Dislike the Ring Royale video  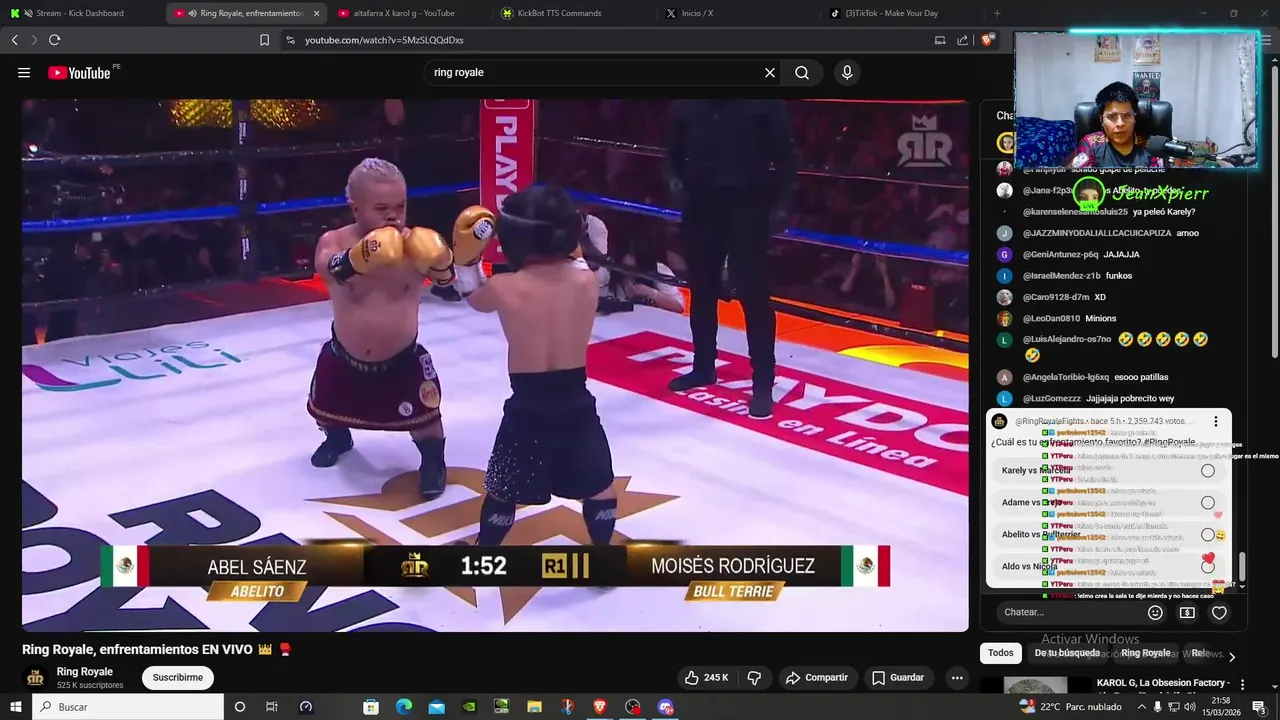(754, 678)
